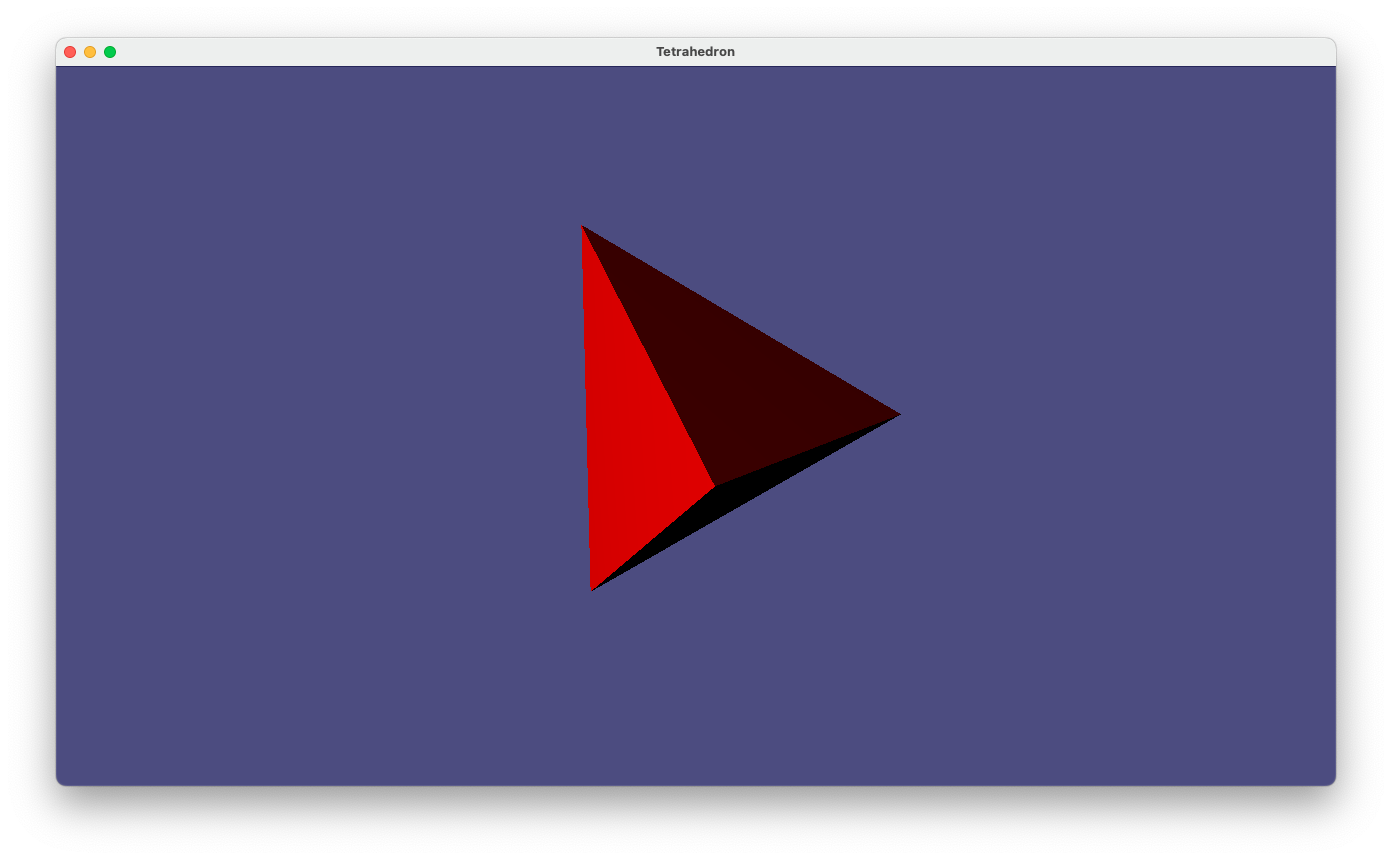
Task: Select the edge between maroon and black faces
Action: (808, 450)
